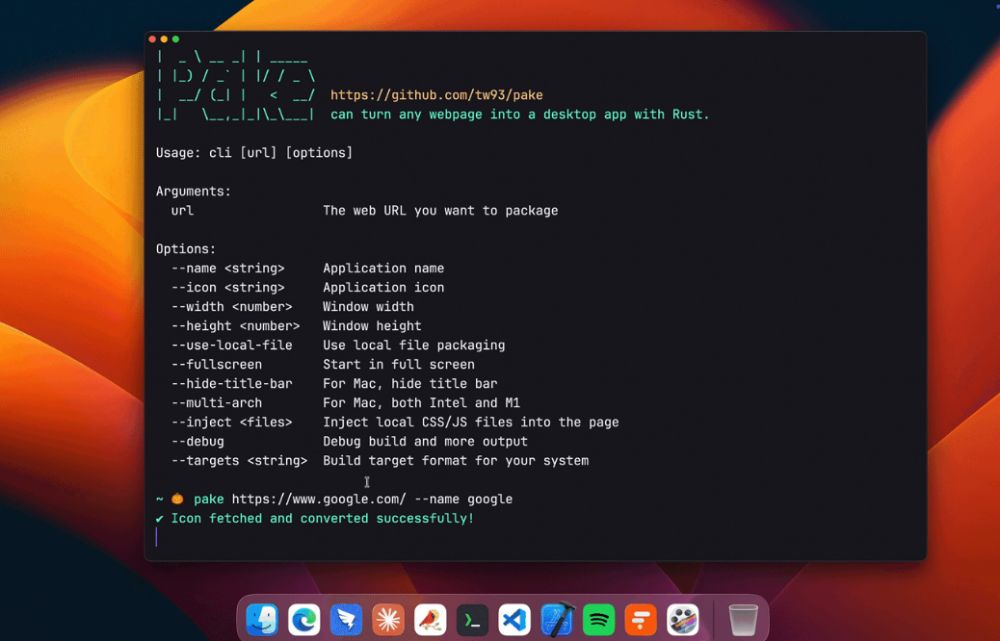Open the orange starburst app in dock

click(388, 619)
